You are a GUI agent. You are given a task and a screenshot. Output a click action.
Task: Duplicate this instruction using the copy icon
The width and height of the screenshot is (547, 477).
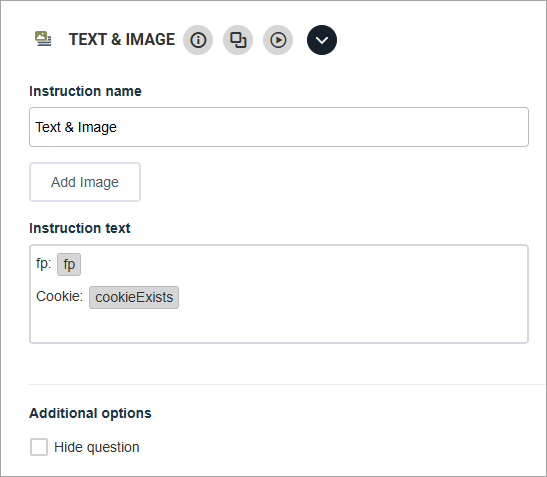(238, 40)
